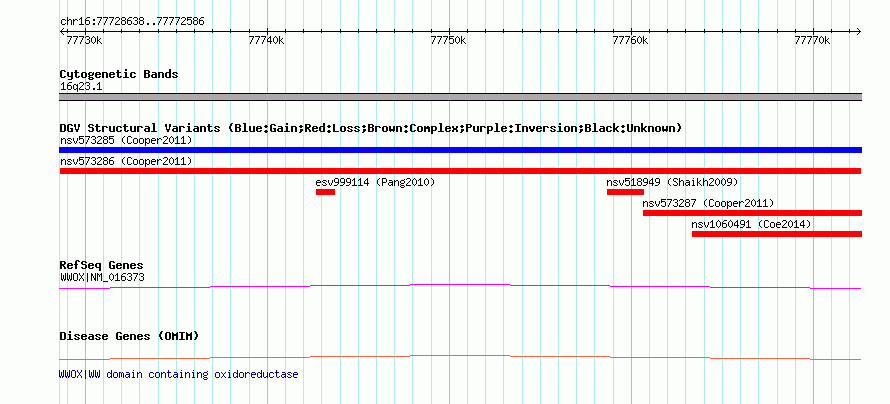This screenshot has height=404, width=890.
Task: Click the 16q23.1 band label
Action: pyautogui.click(x=81, y=87)
